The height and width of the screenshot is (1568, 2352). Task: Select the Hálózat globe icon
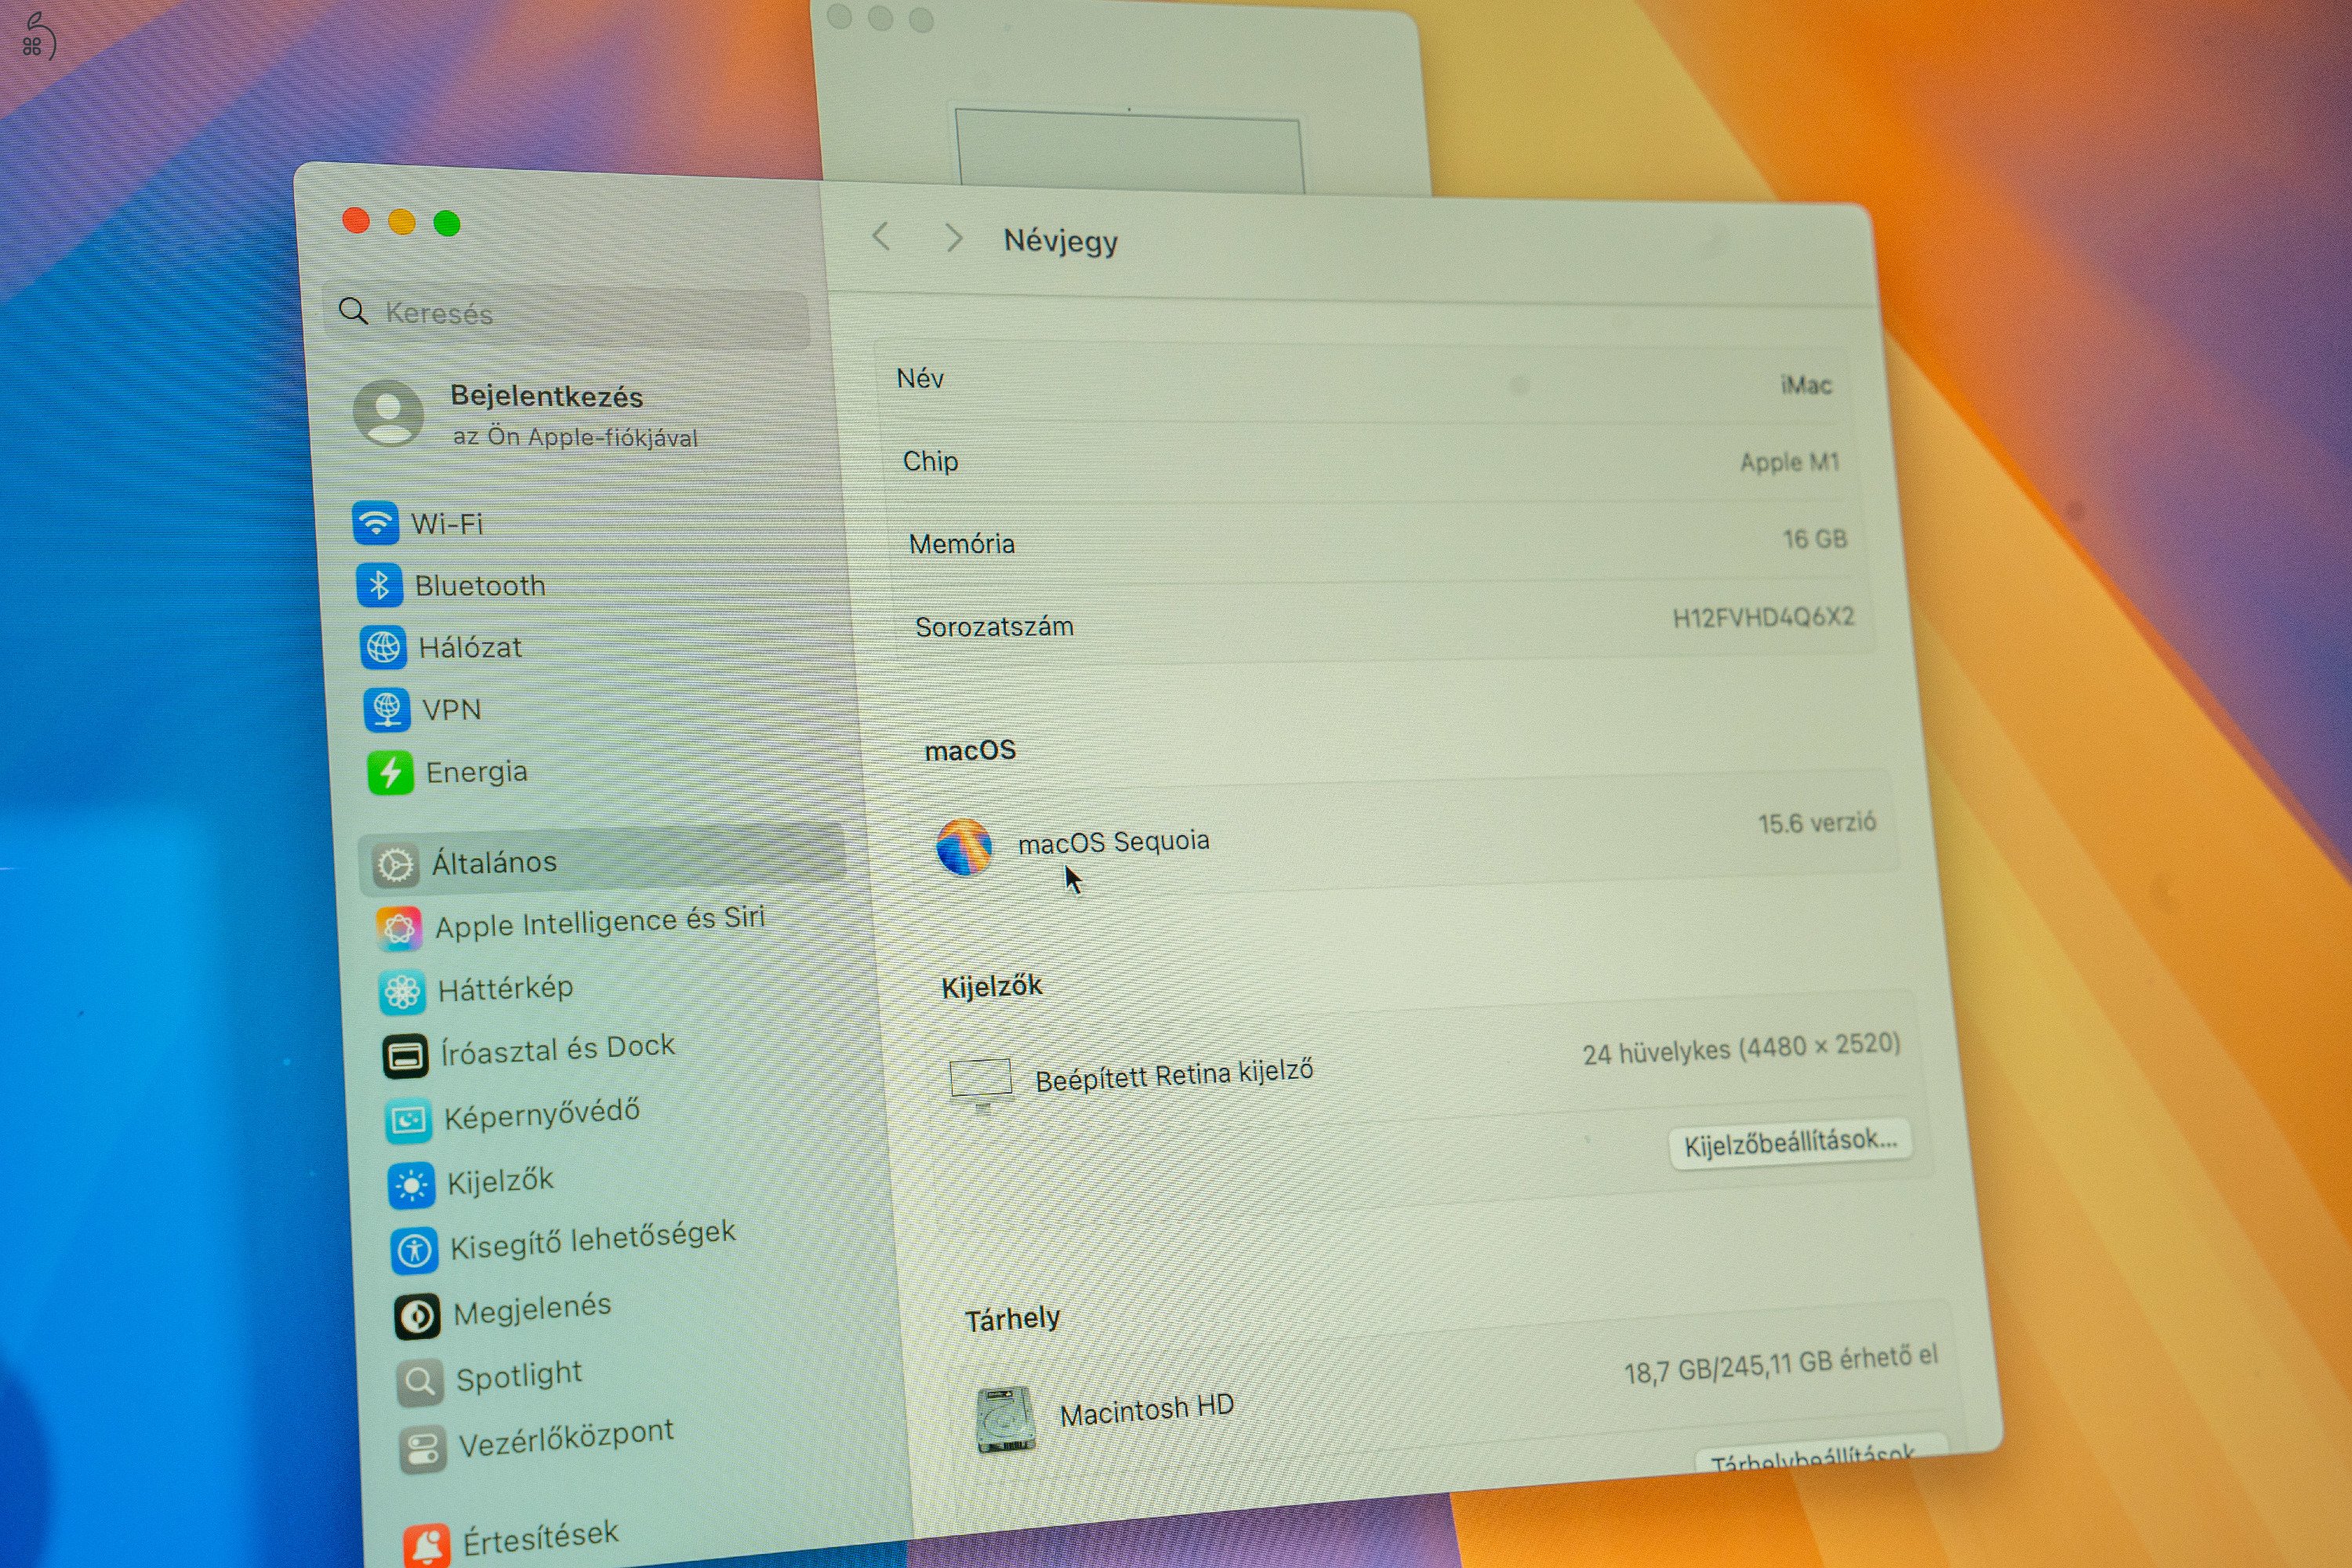[x=383, y=647]
